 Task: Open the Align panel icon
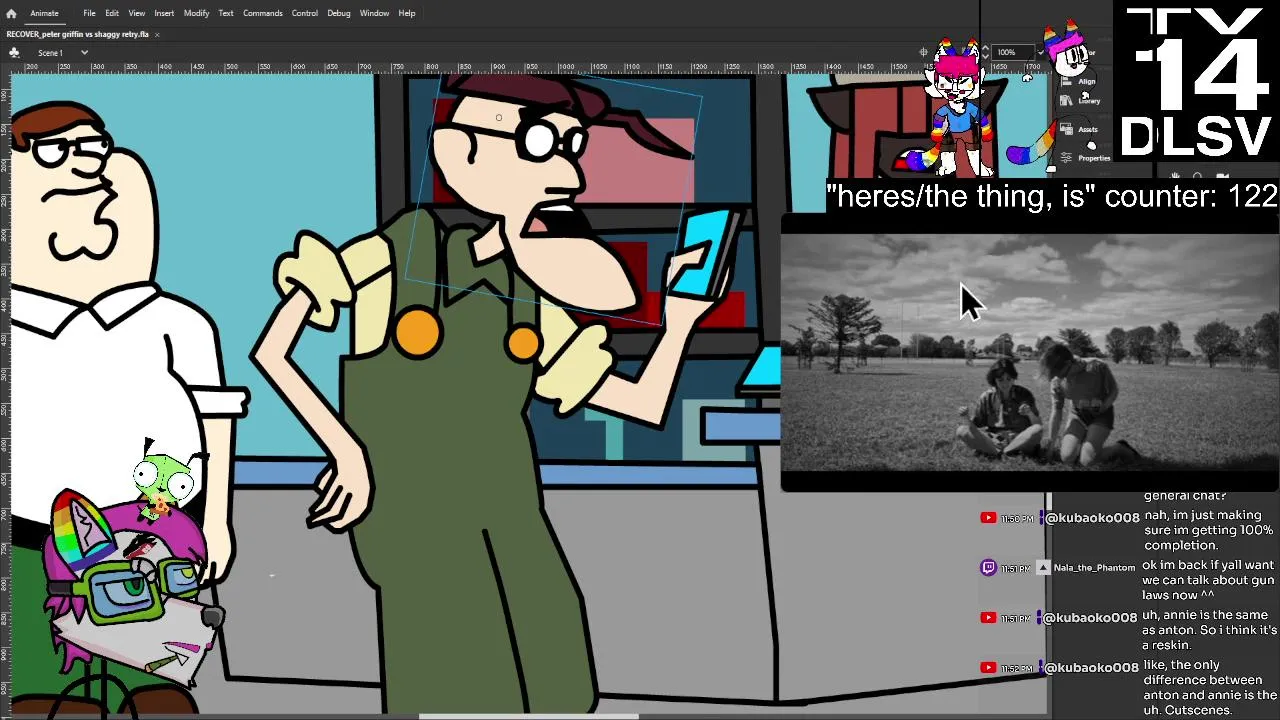[x=1066, y=81]
